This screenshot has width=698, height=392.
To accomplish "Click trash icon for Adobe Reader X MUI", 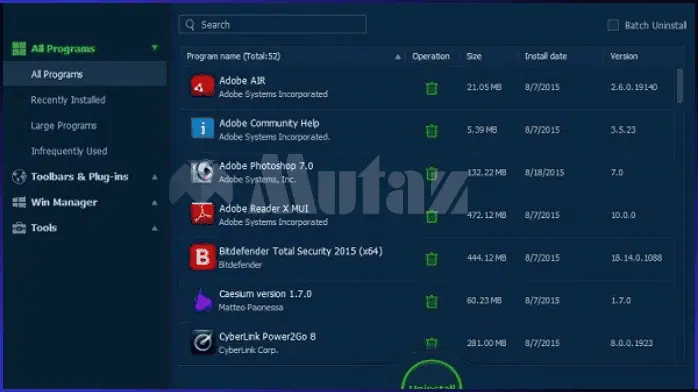I will [431, 216].
